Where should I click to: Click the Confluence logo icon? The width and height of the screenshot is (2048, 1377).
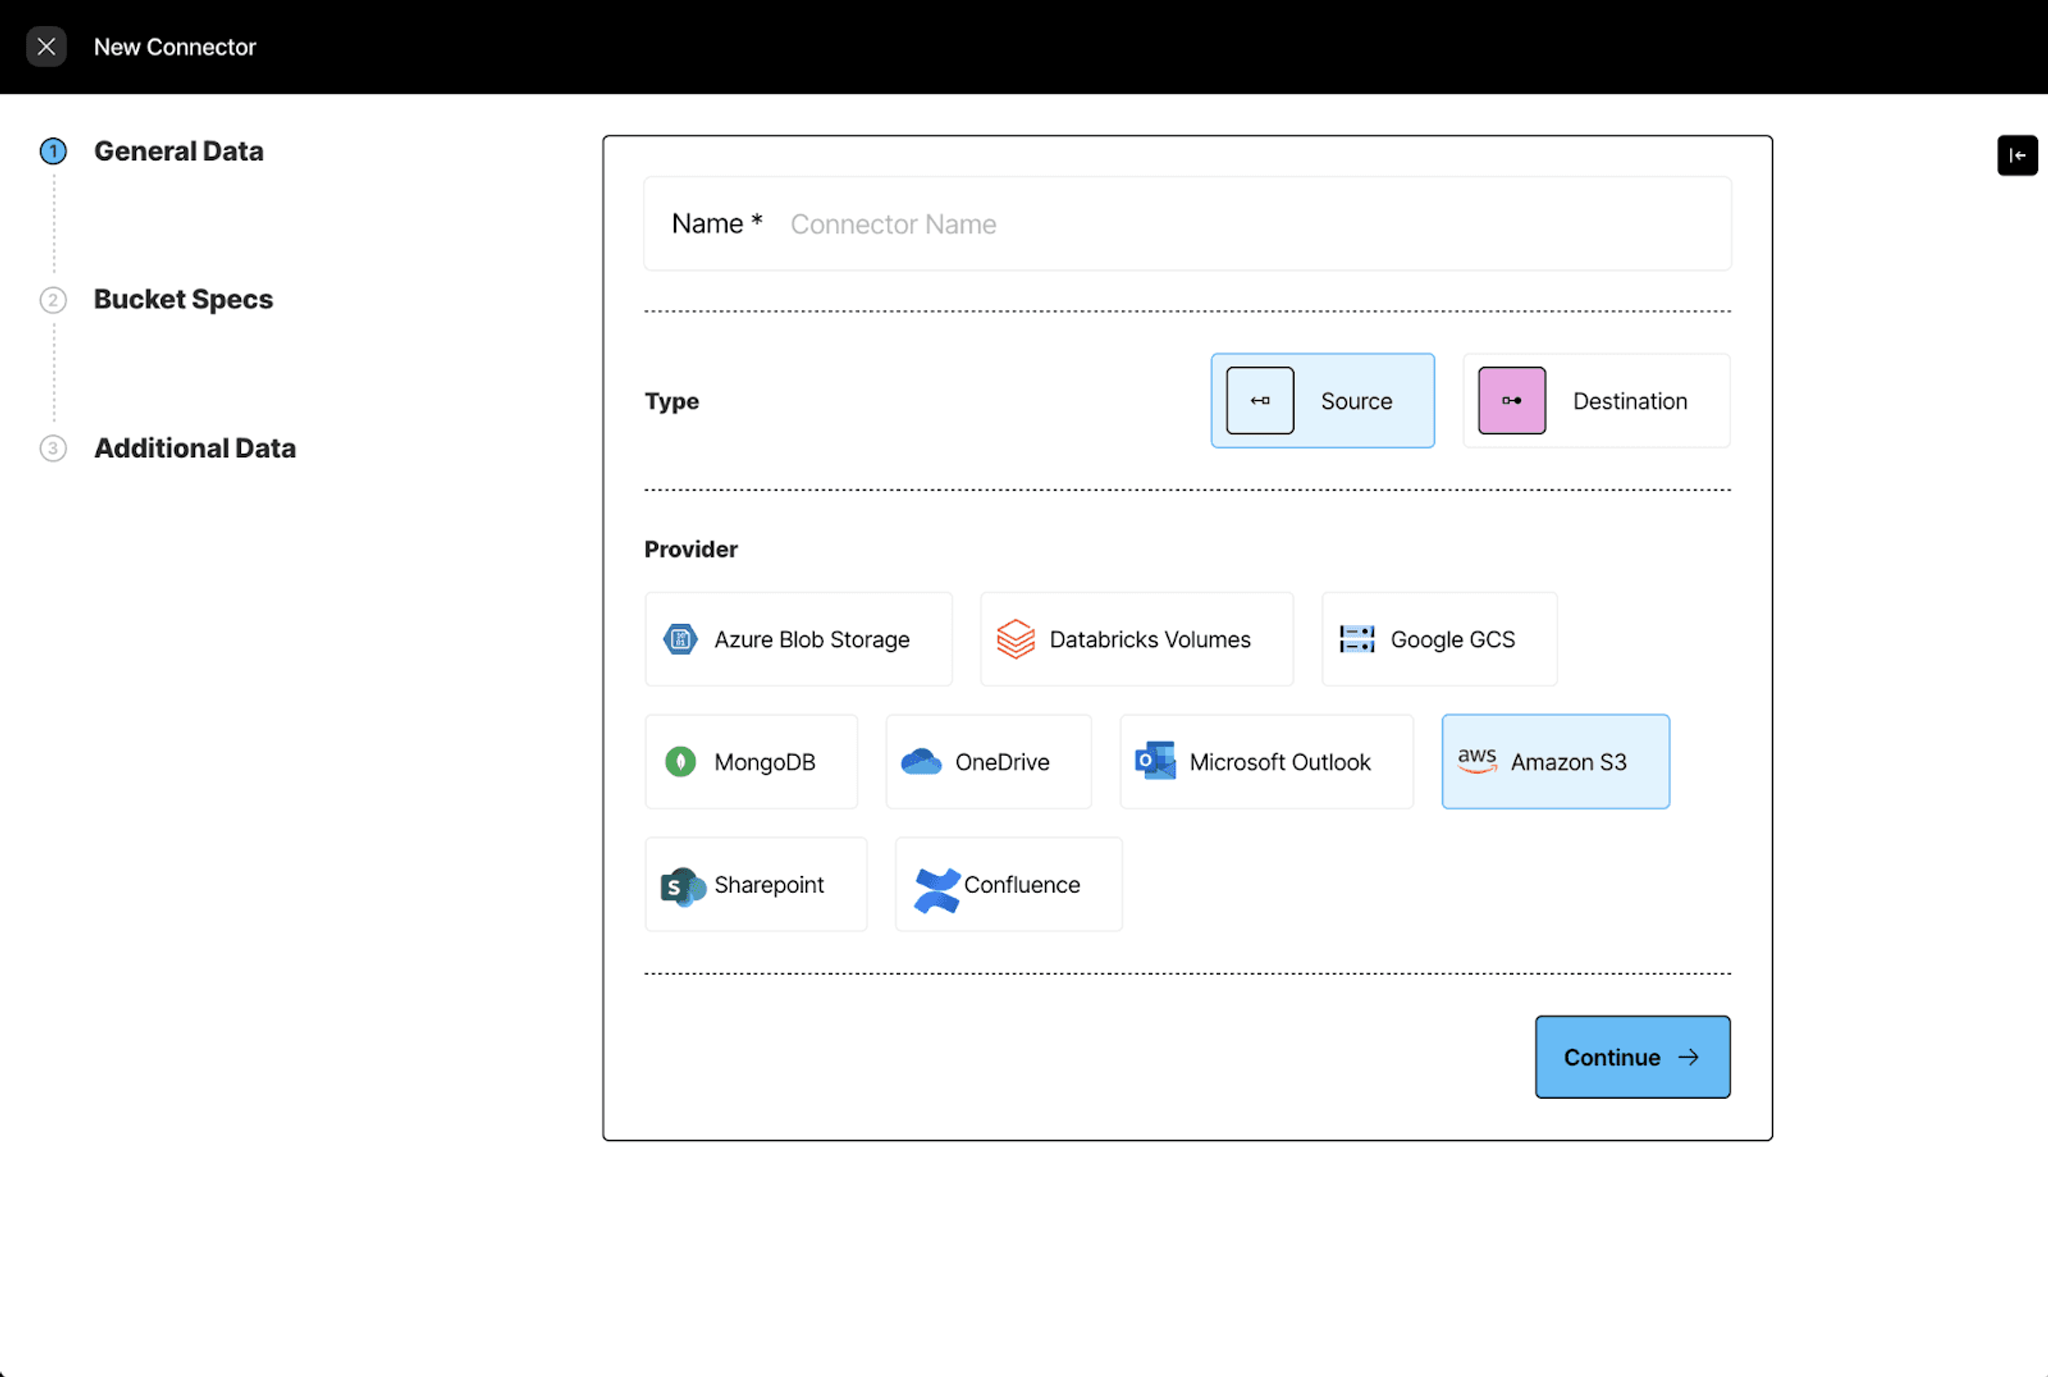[937, 890]
